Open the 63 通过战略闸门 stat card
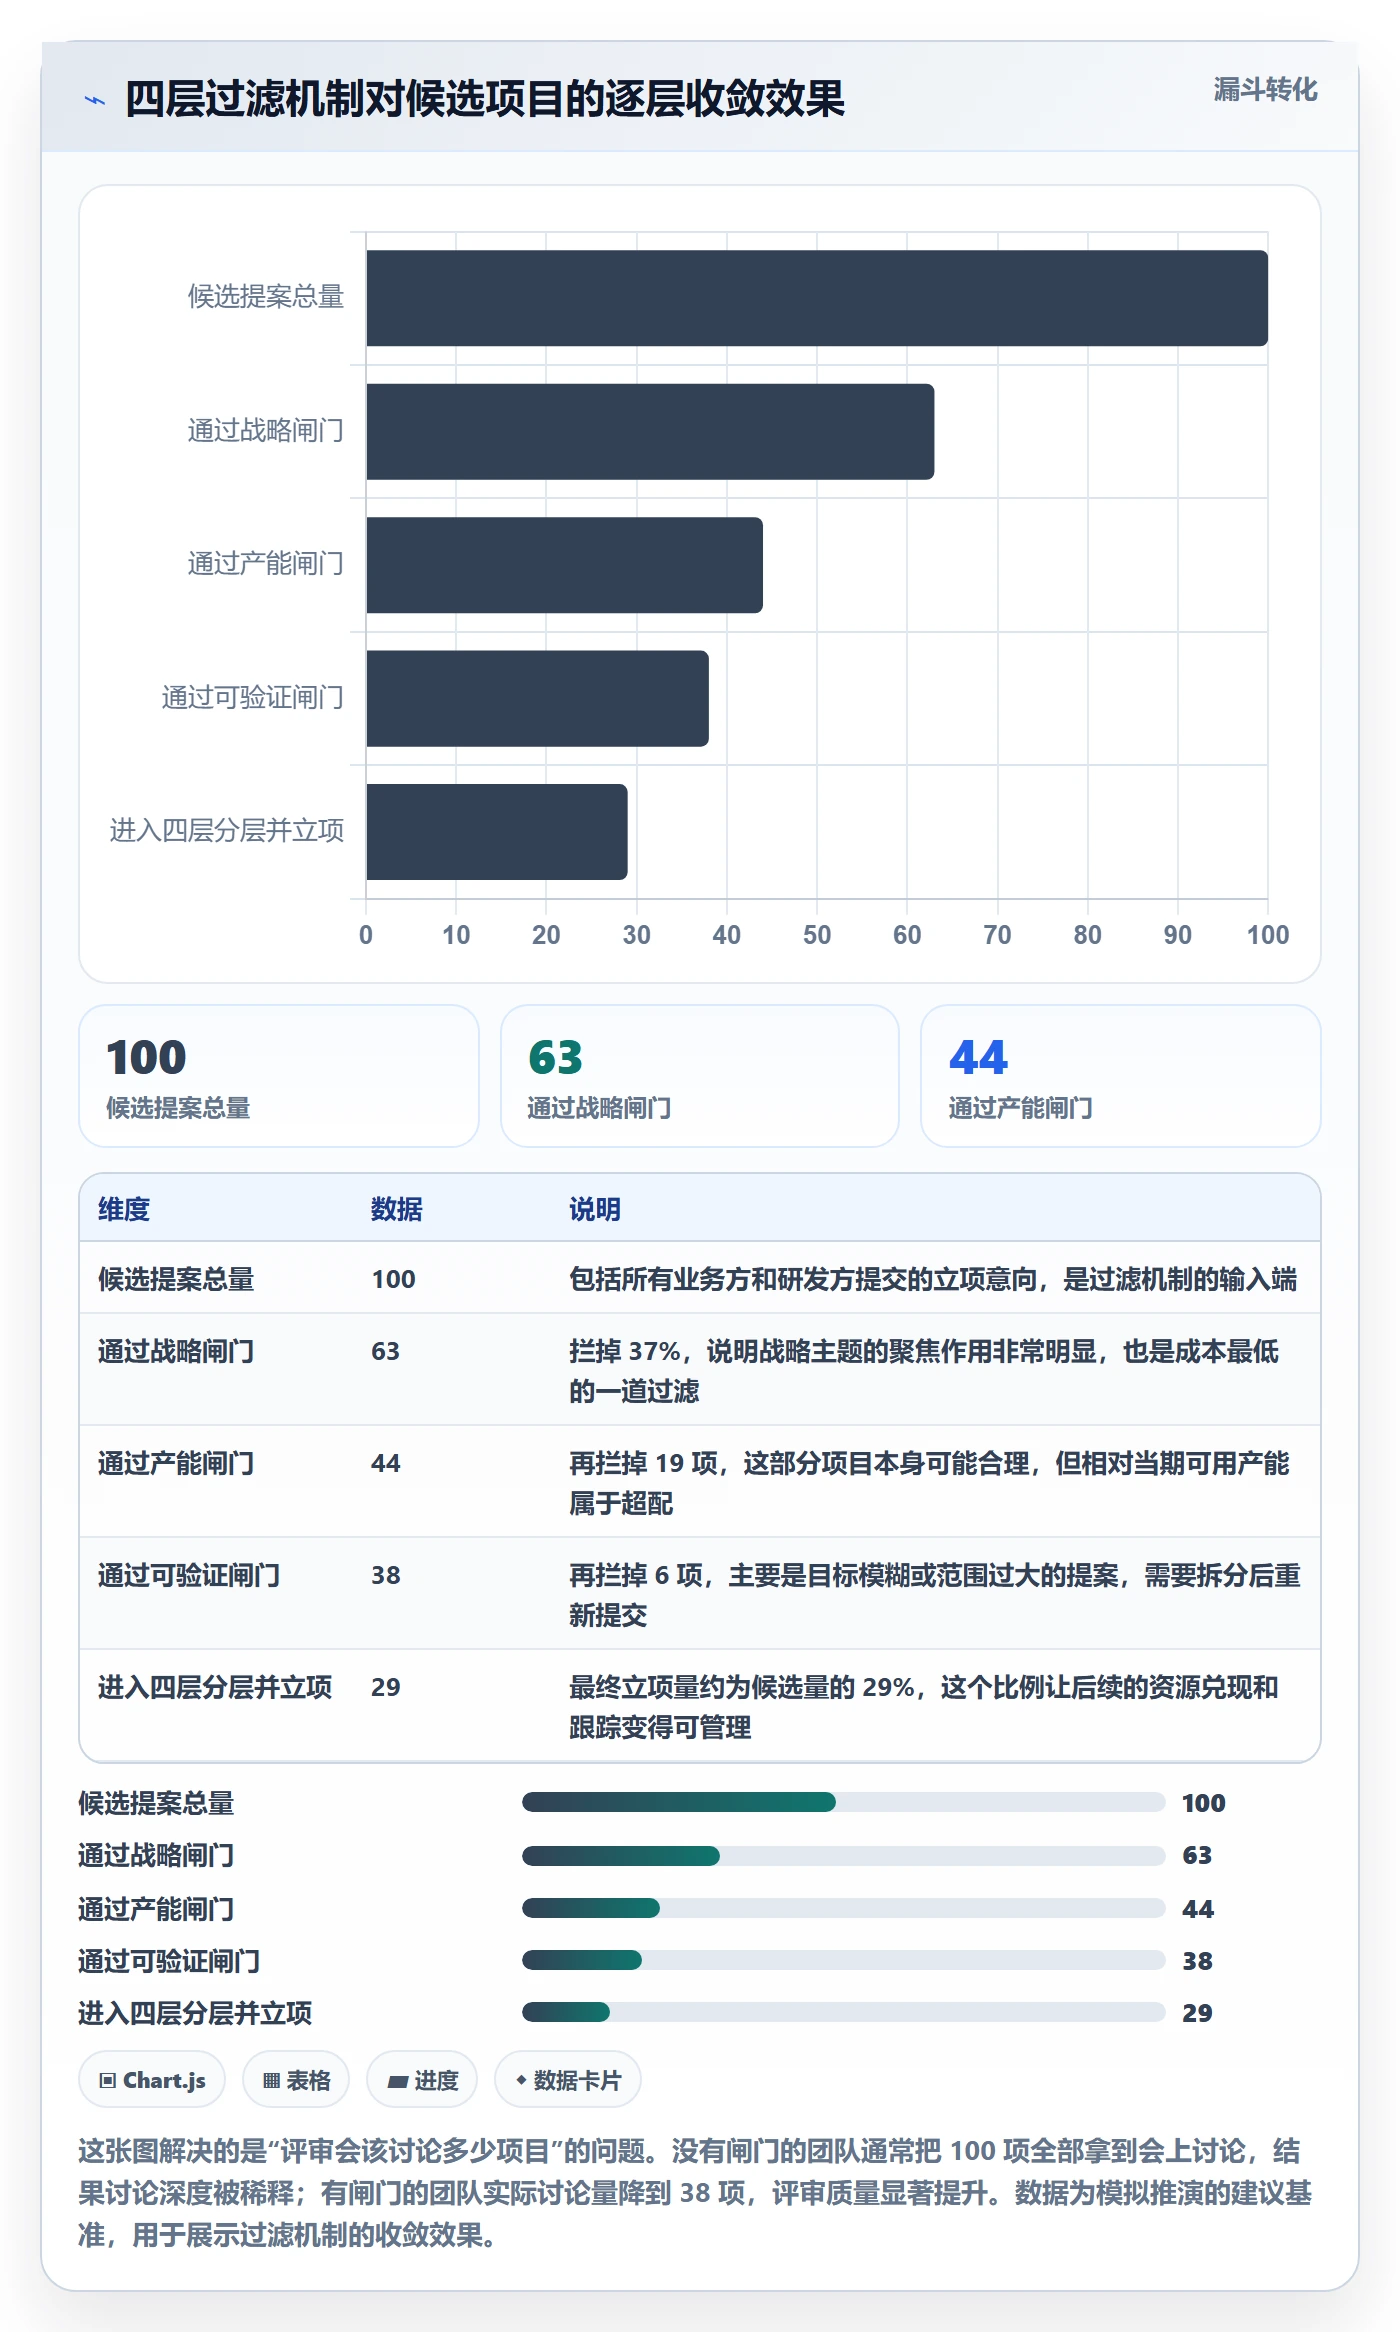Image resolution: width=1400 pixels, height=2332 pixels. pyautogui.click(x=700, y=1076)
